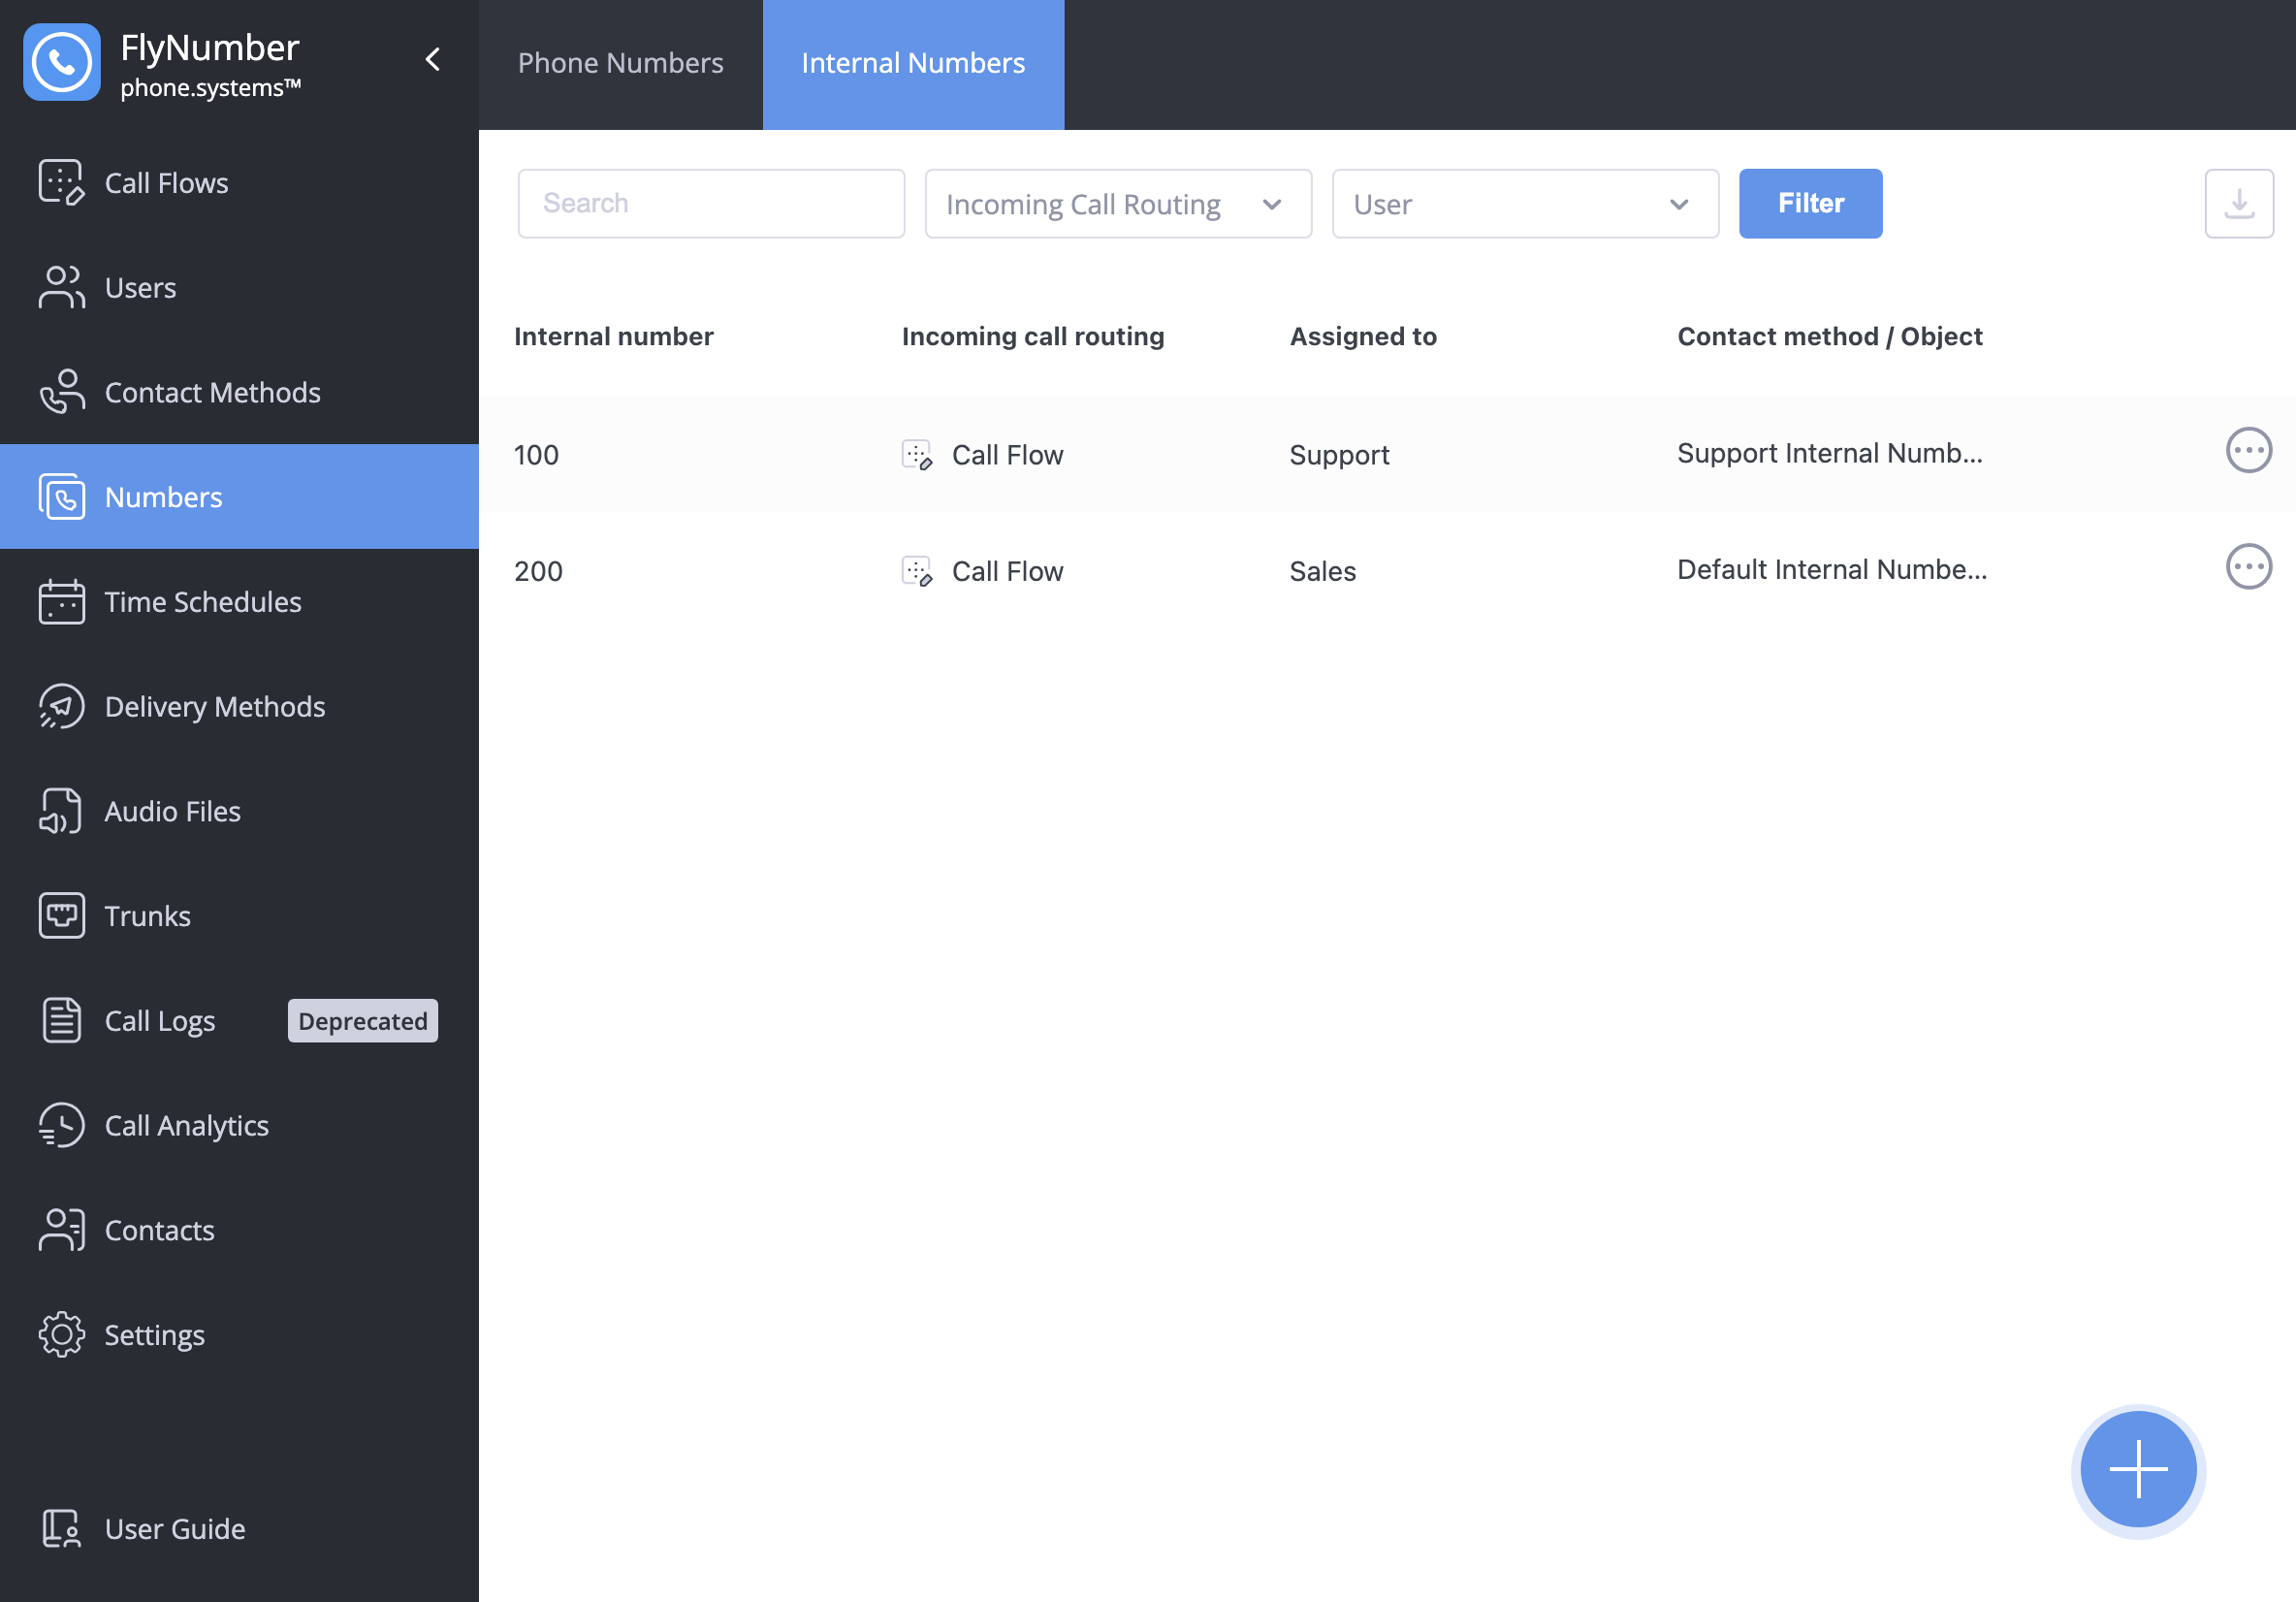Click the FlyNumber phone.systems title text
The height and width of the screenshot is (1602, 2296).
pyautogui.click(x=210, y=65)
